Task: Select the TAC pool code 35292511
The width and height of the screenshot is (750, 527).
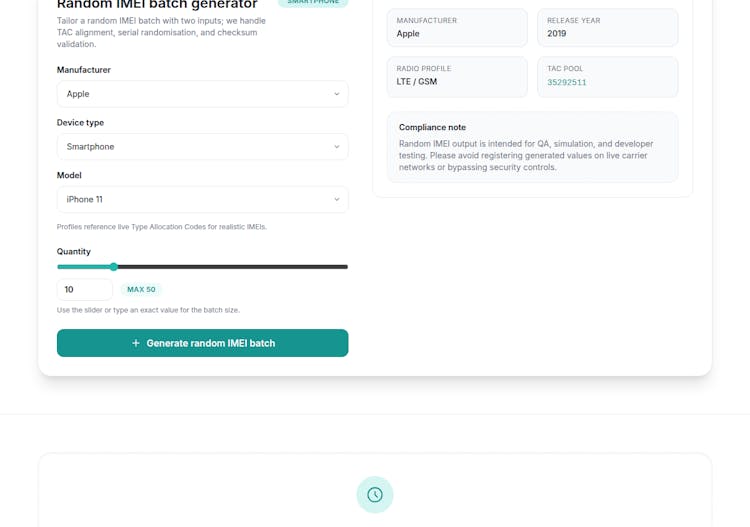Action: coord(567,82)
